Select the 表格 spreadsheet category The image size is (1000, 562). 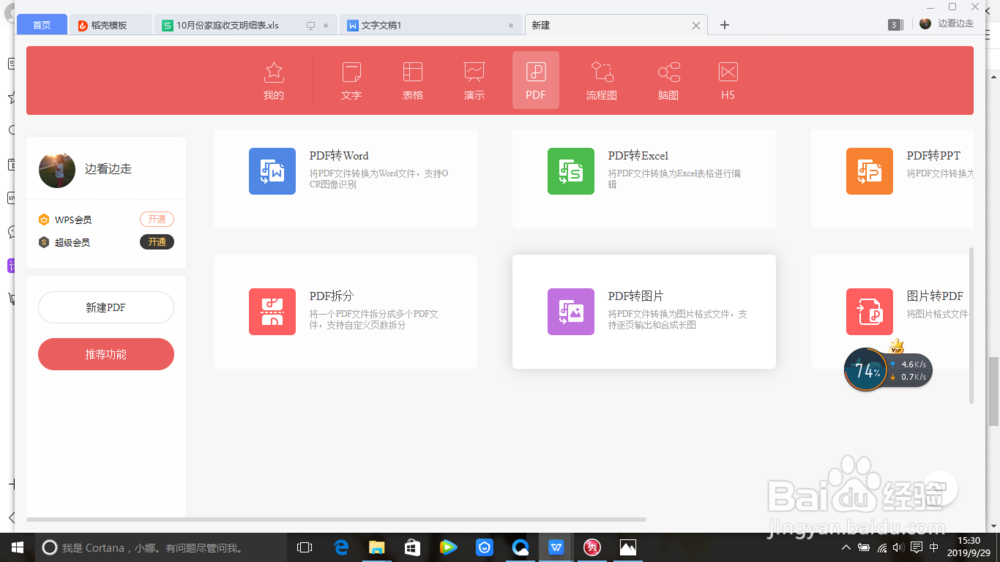point(413,81)
